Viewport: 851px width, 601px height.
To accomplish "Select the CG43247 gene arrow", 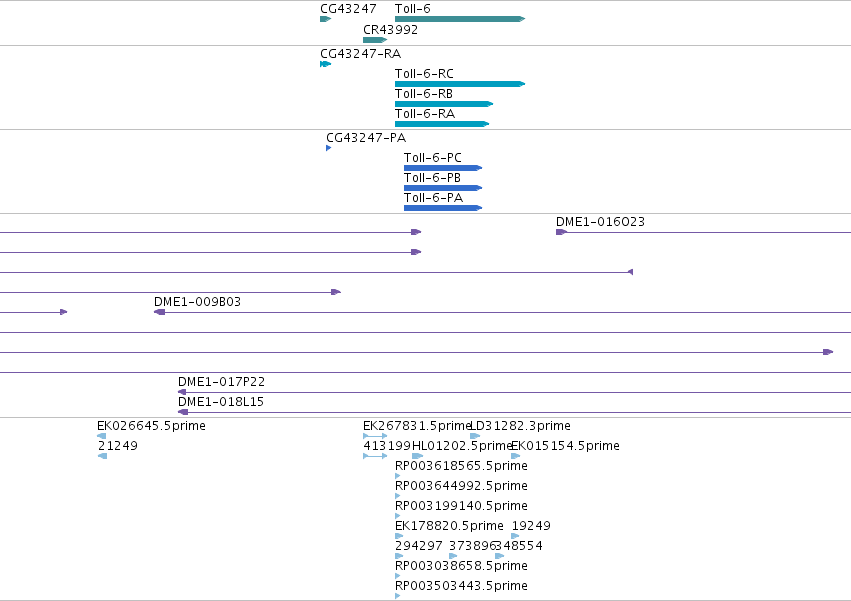I will pos(326,19).
